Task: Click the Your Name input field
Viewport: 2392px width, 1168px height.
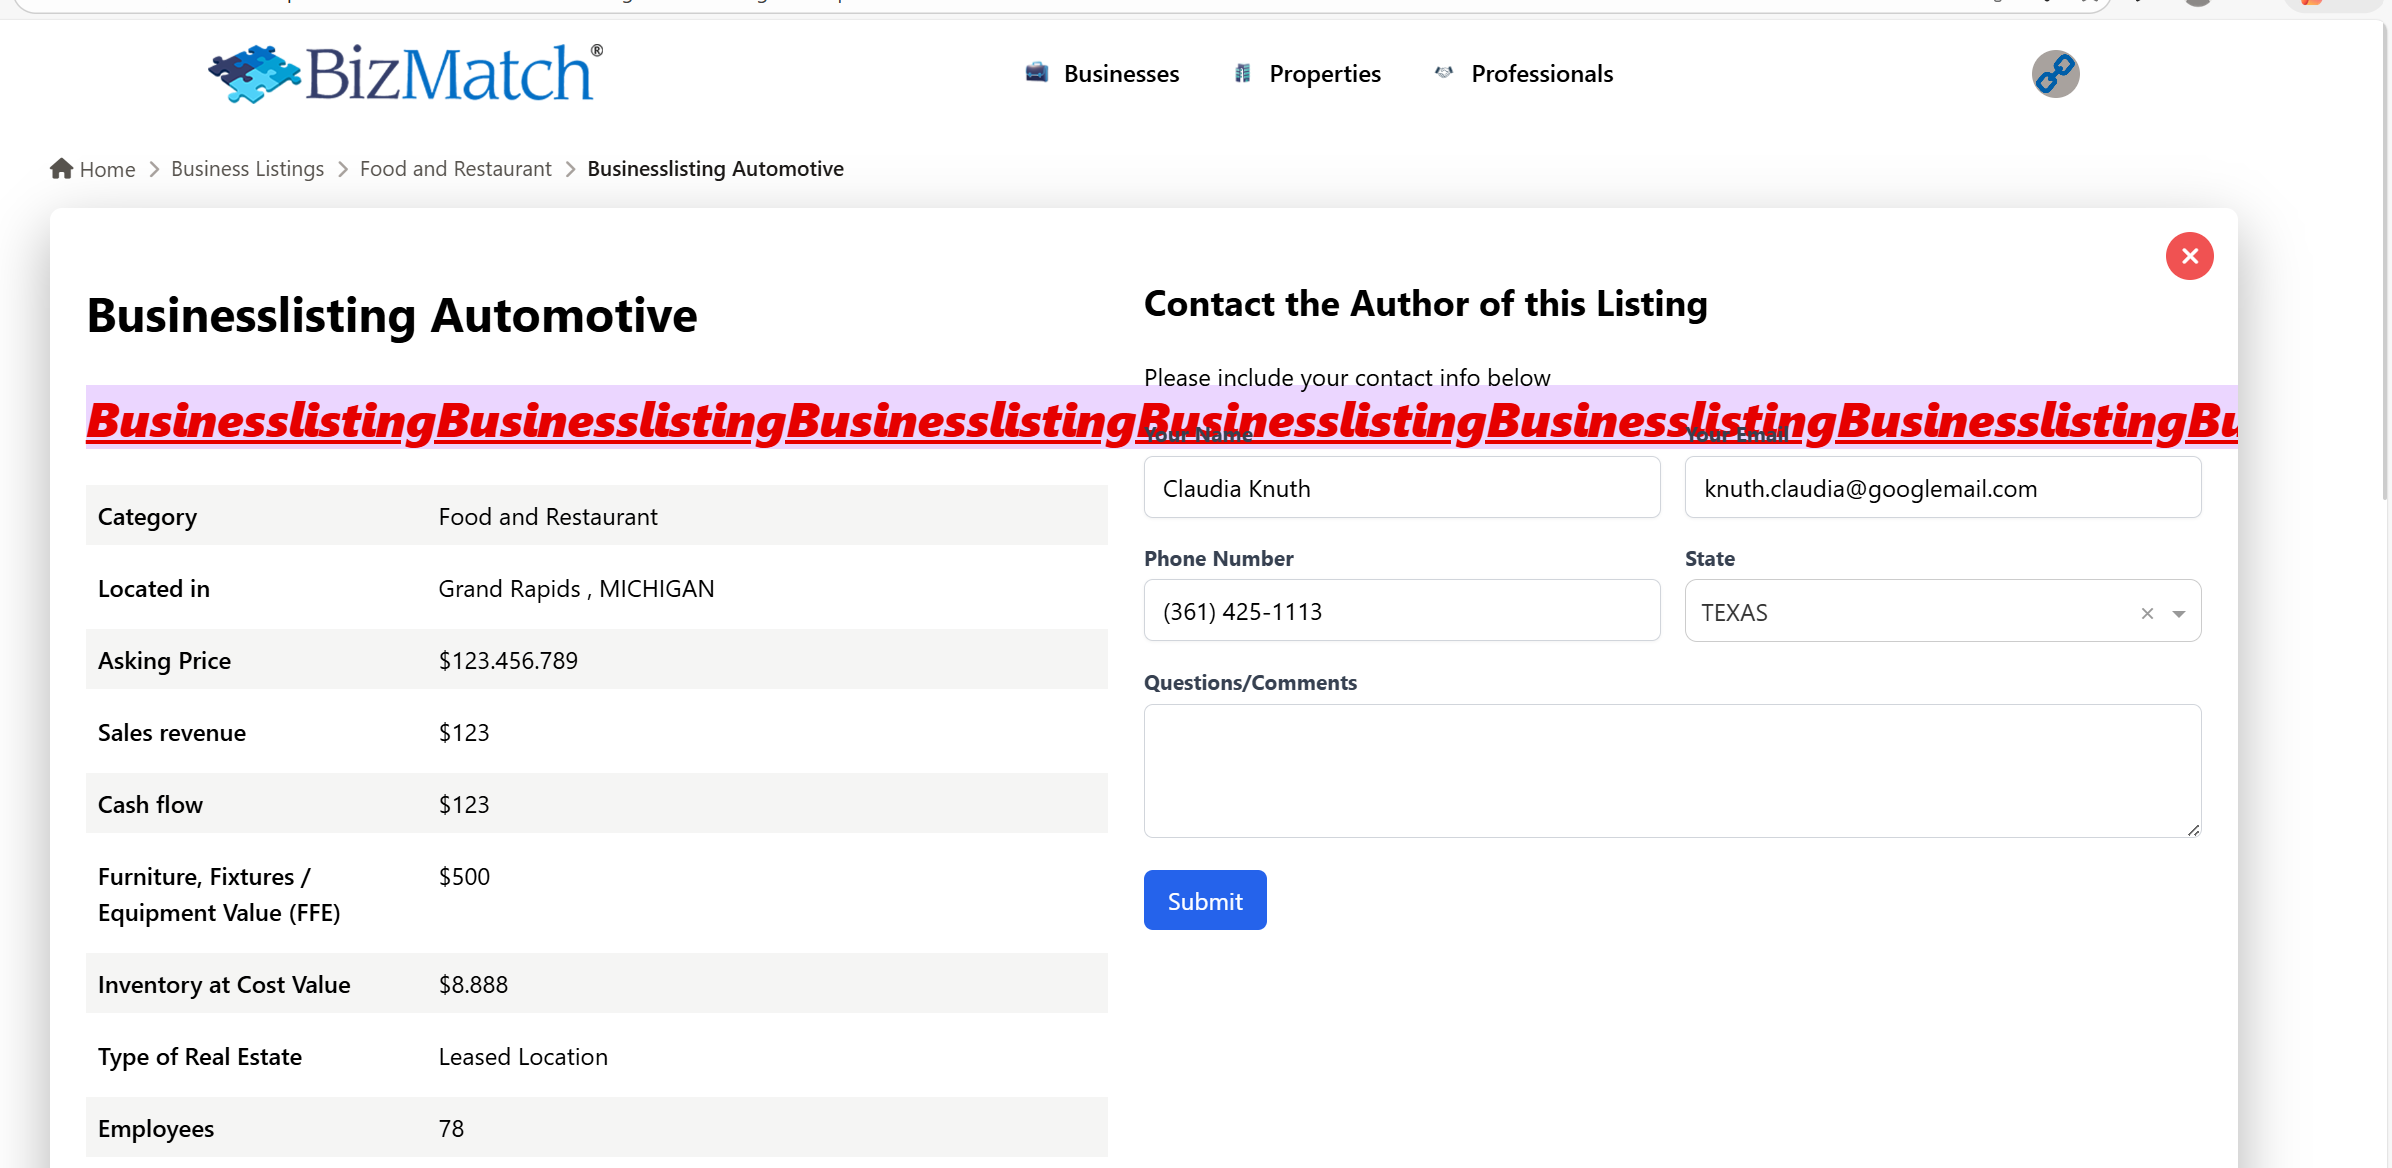Action: [x=1401, y=488]
